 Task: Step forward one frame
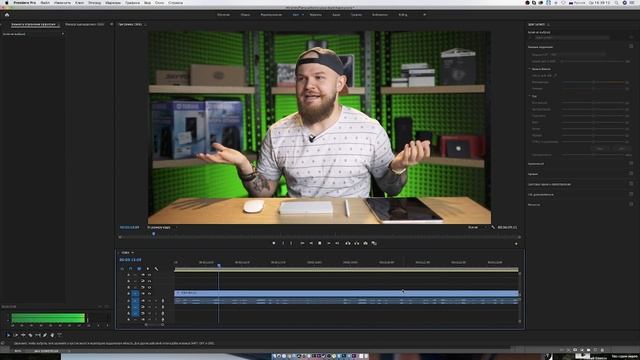pyautogui.click(x=329, y=243)
